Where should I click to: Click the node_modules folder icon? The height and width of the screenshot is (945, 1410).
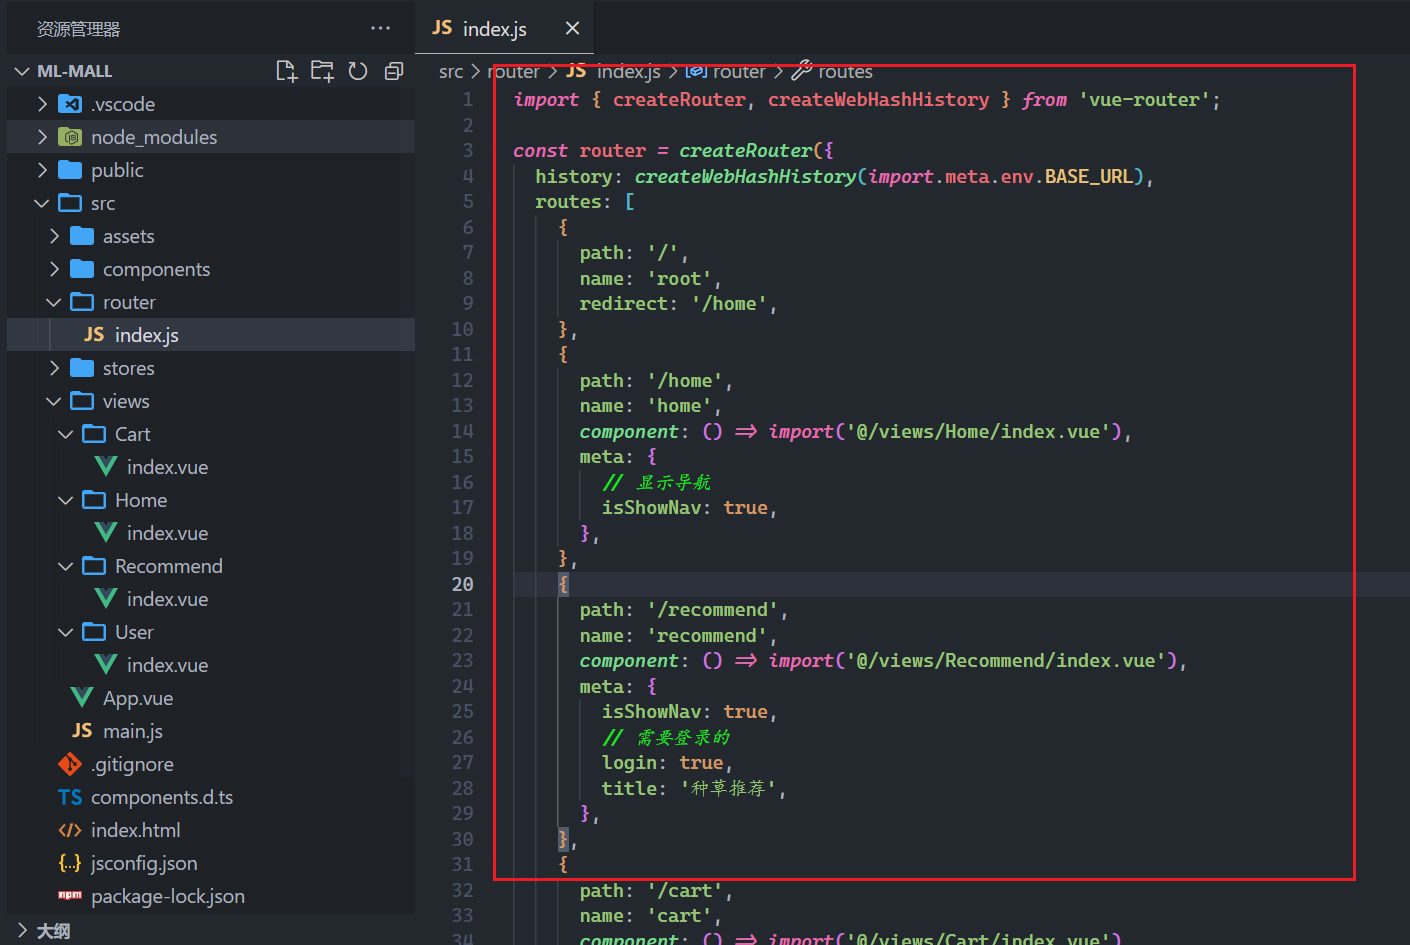(x=70, y=137)
